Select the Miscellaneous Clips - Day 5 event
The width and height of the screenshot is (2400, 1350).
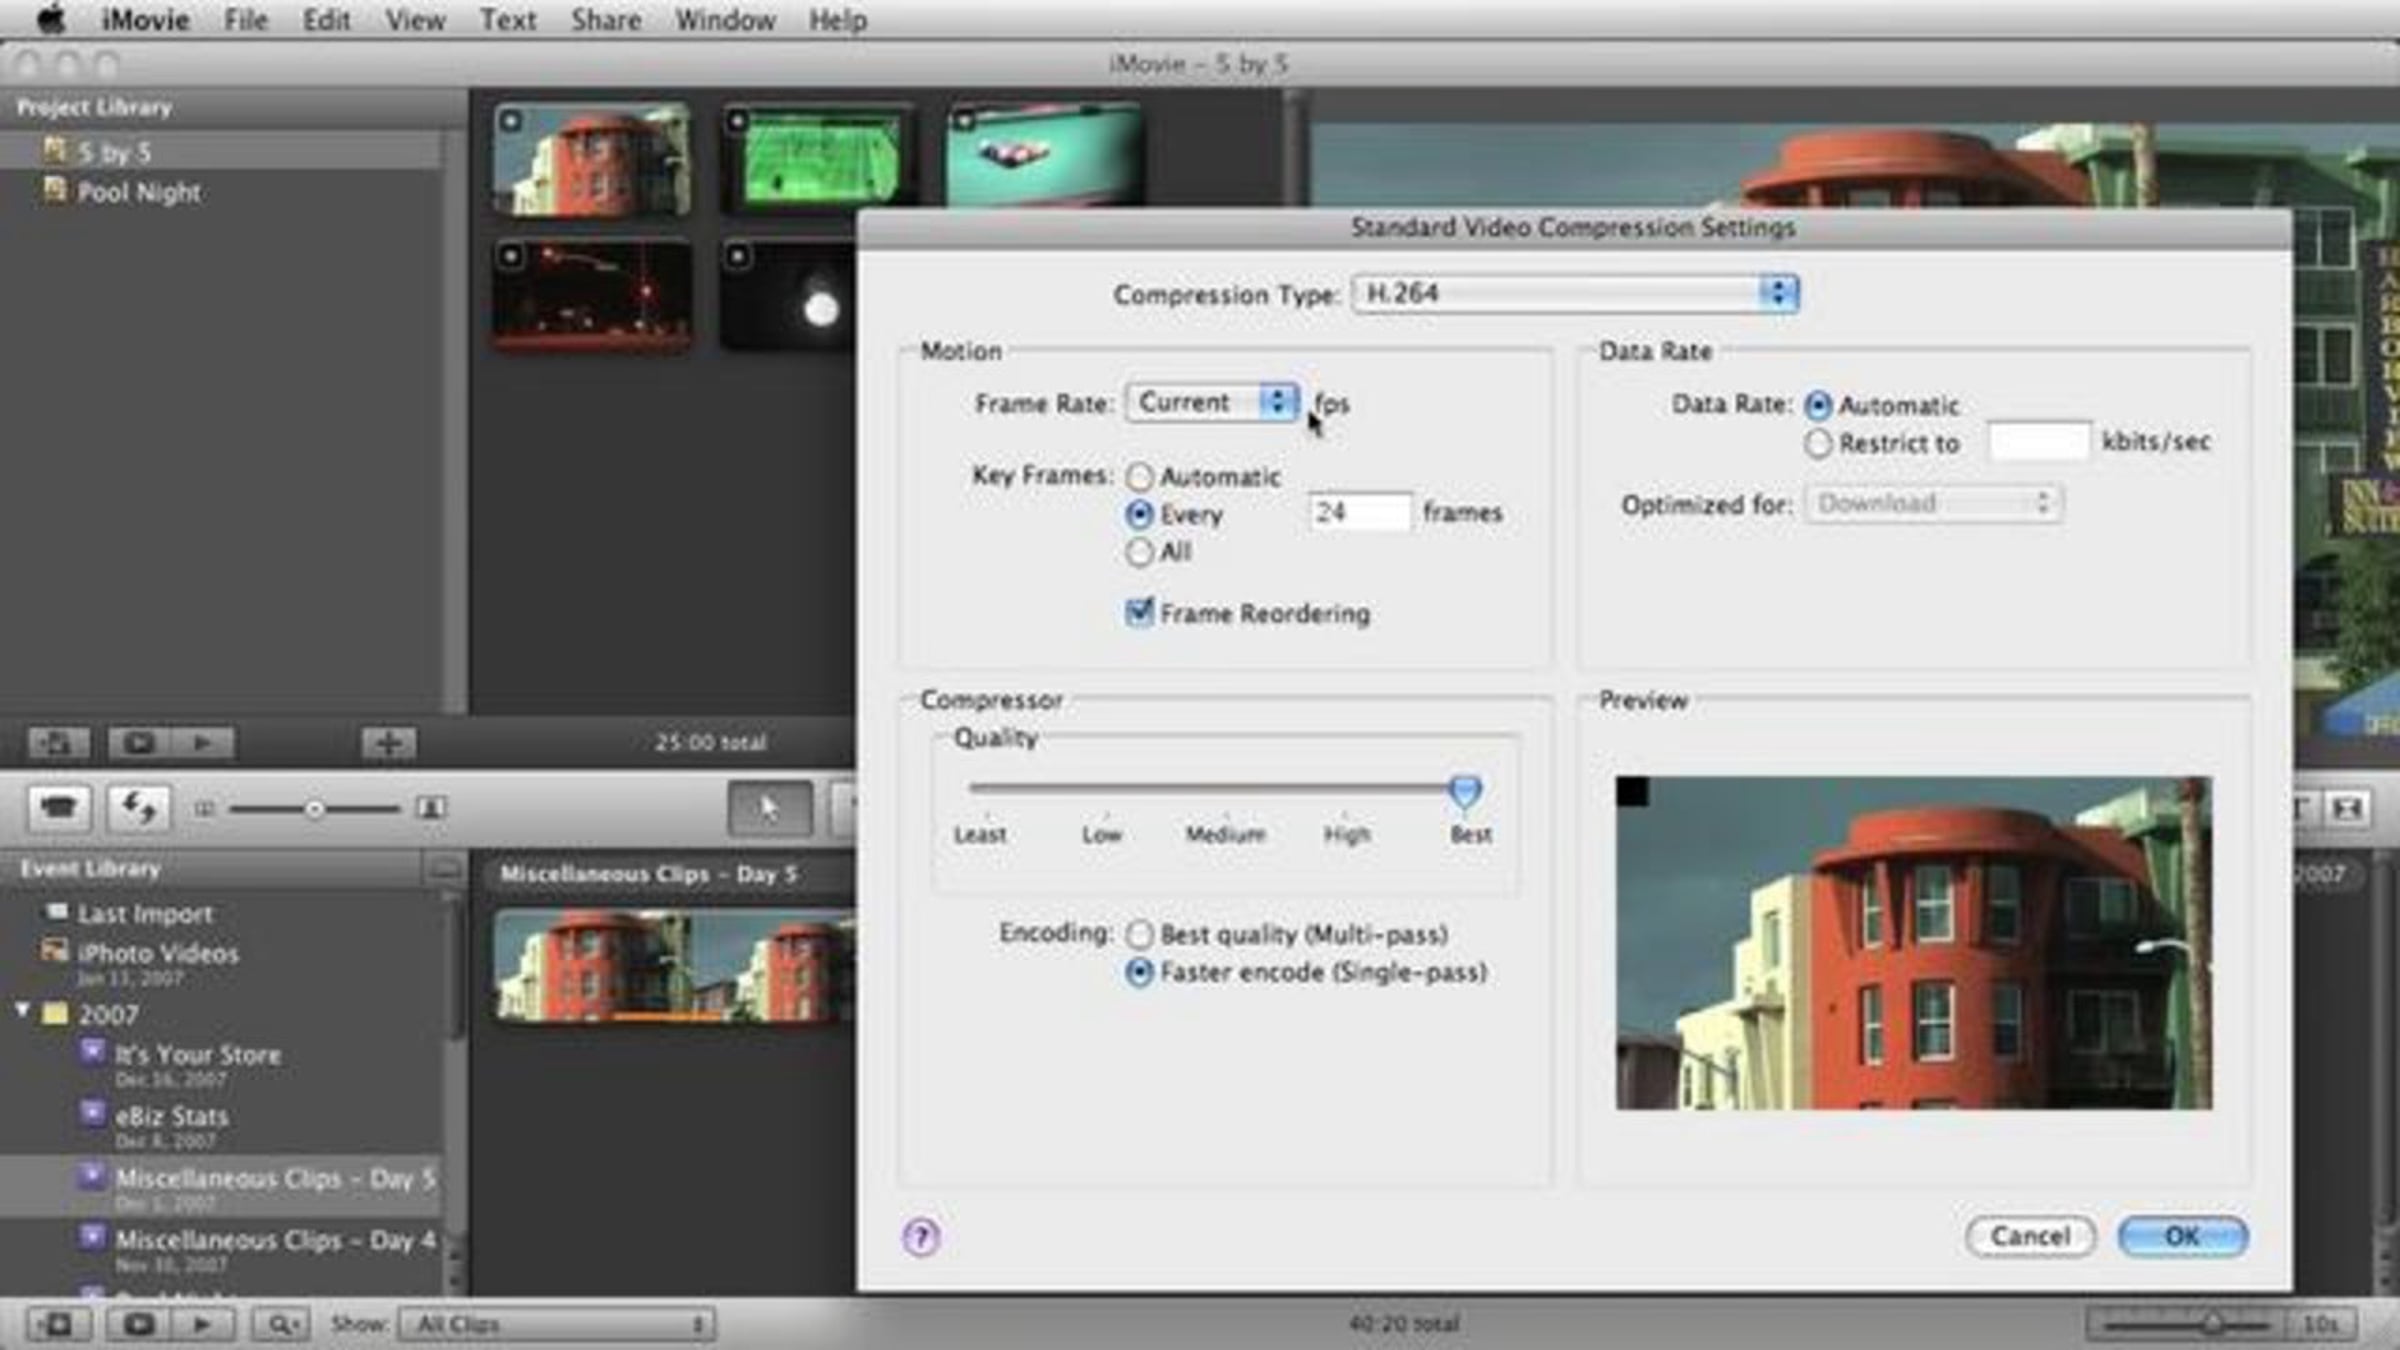(x=220, y=1185)
